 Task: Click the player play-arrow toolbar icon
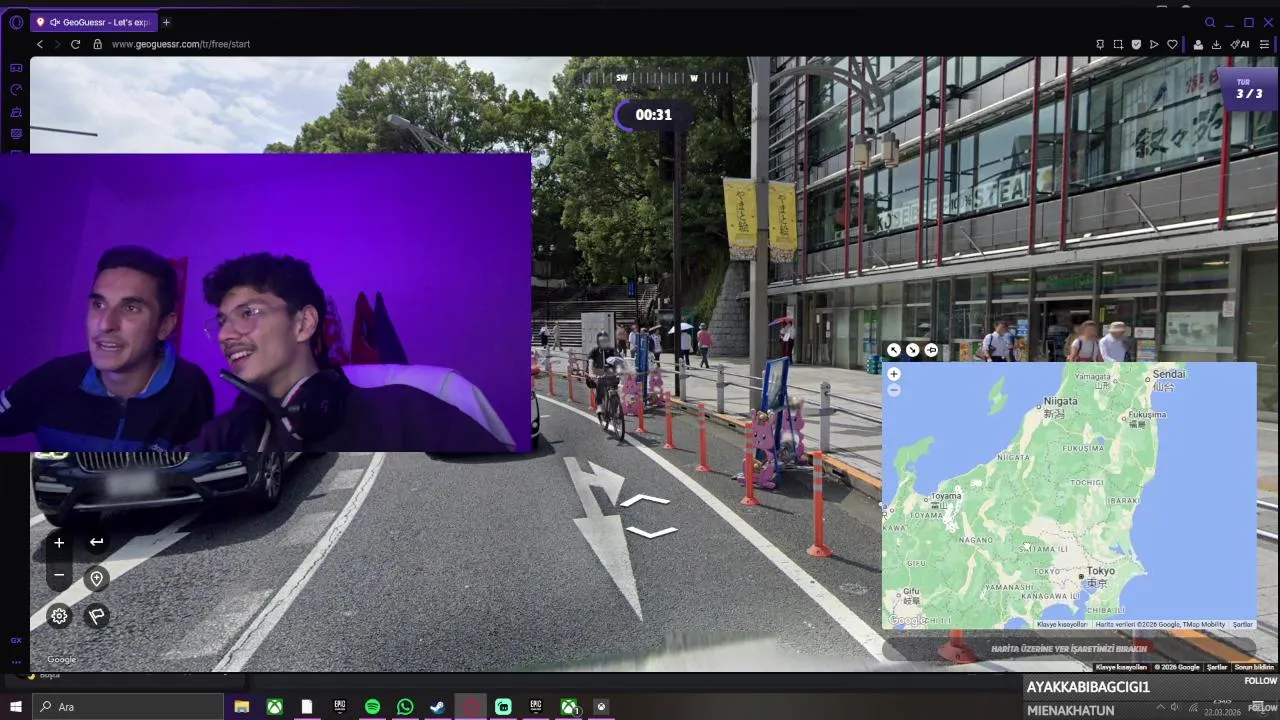(x=1154, y=44)
